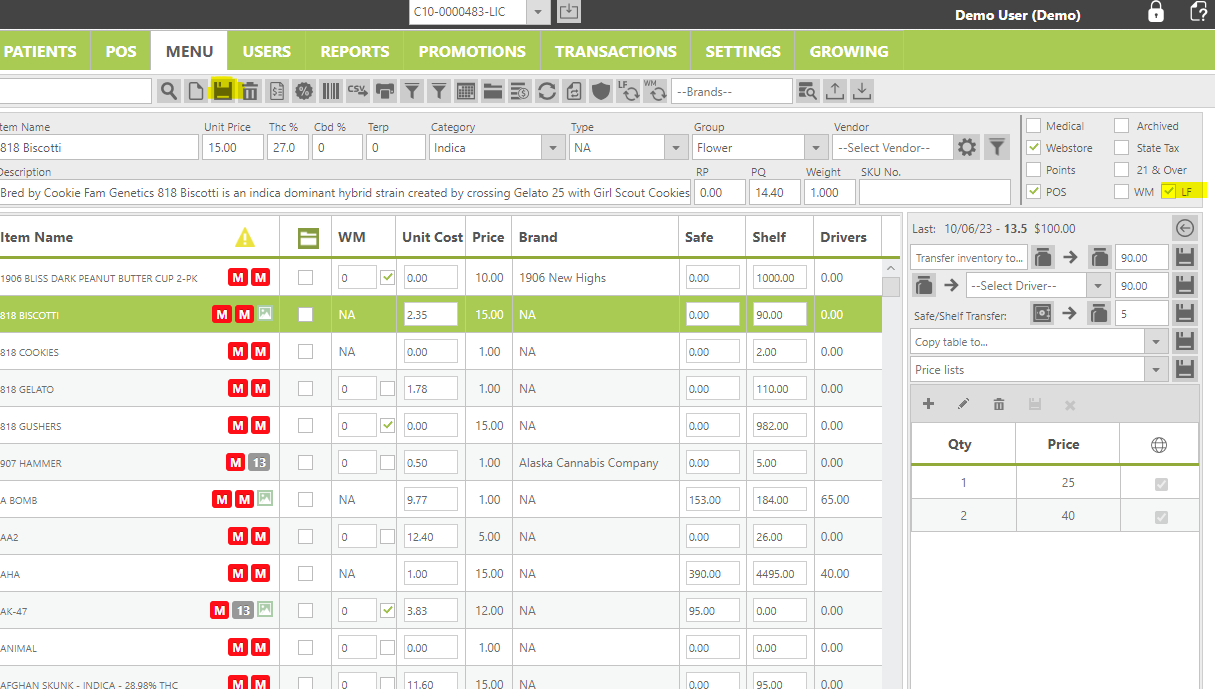1215x689 pixels.
Task: Open the calendar grid icon in toolbar
Action: tap(466, 91)
